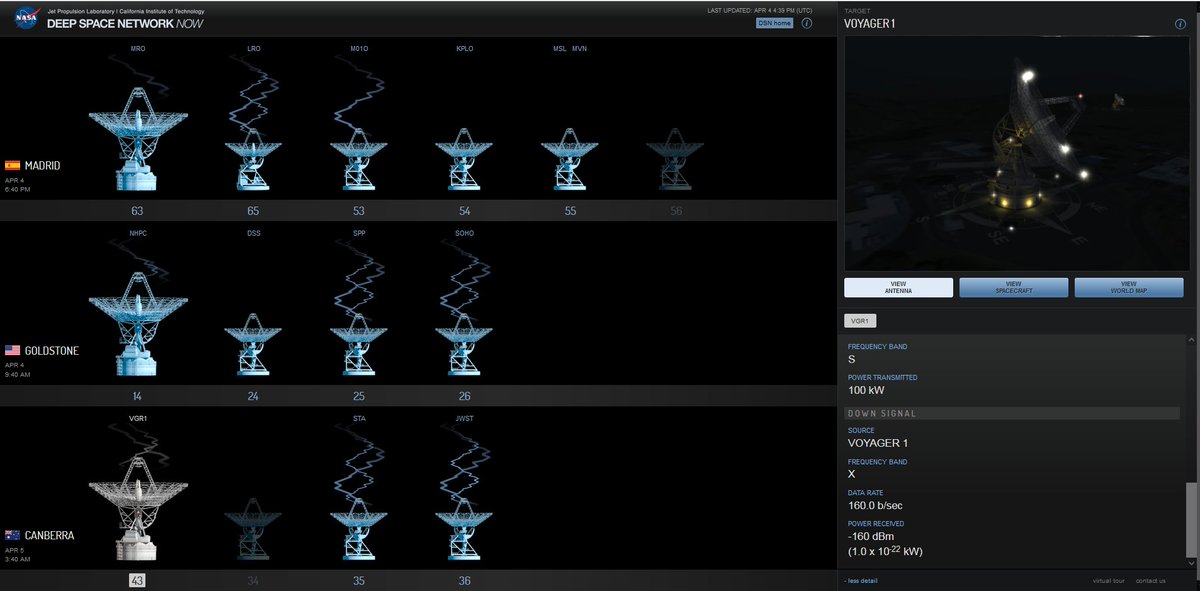
Task: Open the virtual tour link
Action: 1109,580
